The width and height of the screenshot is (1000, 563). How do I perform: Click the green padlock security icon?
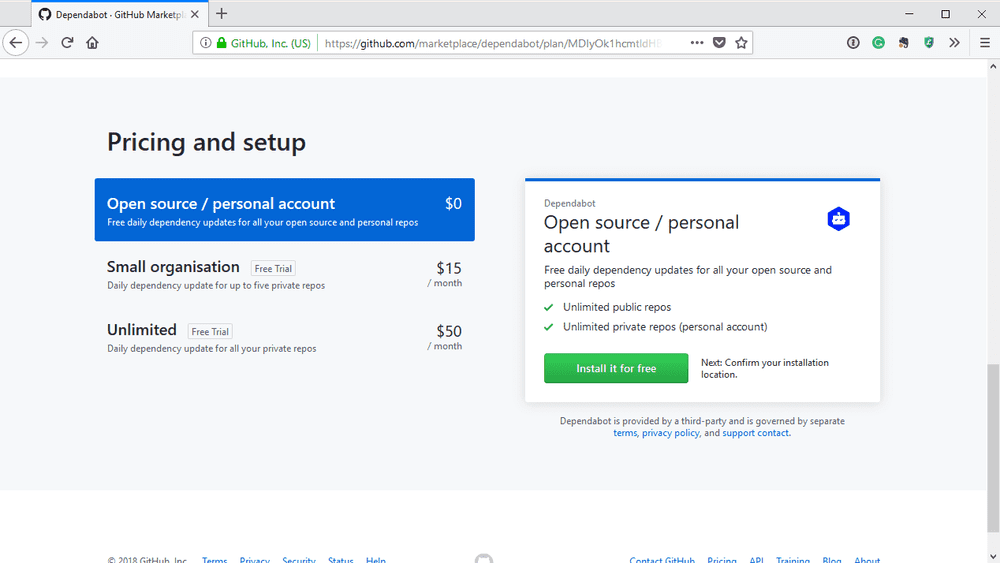point(221,43)
